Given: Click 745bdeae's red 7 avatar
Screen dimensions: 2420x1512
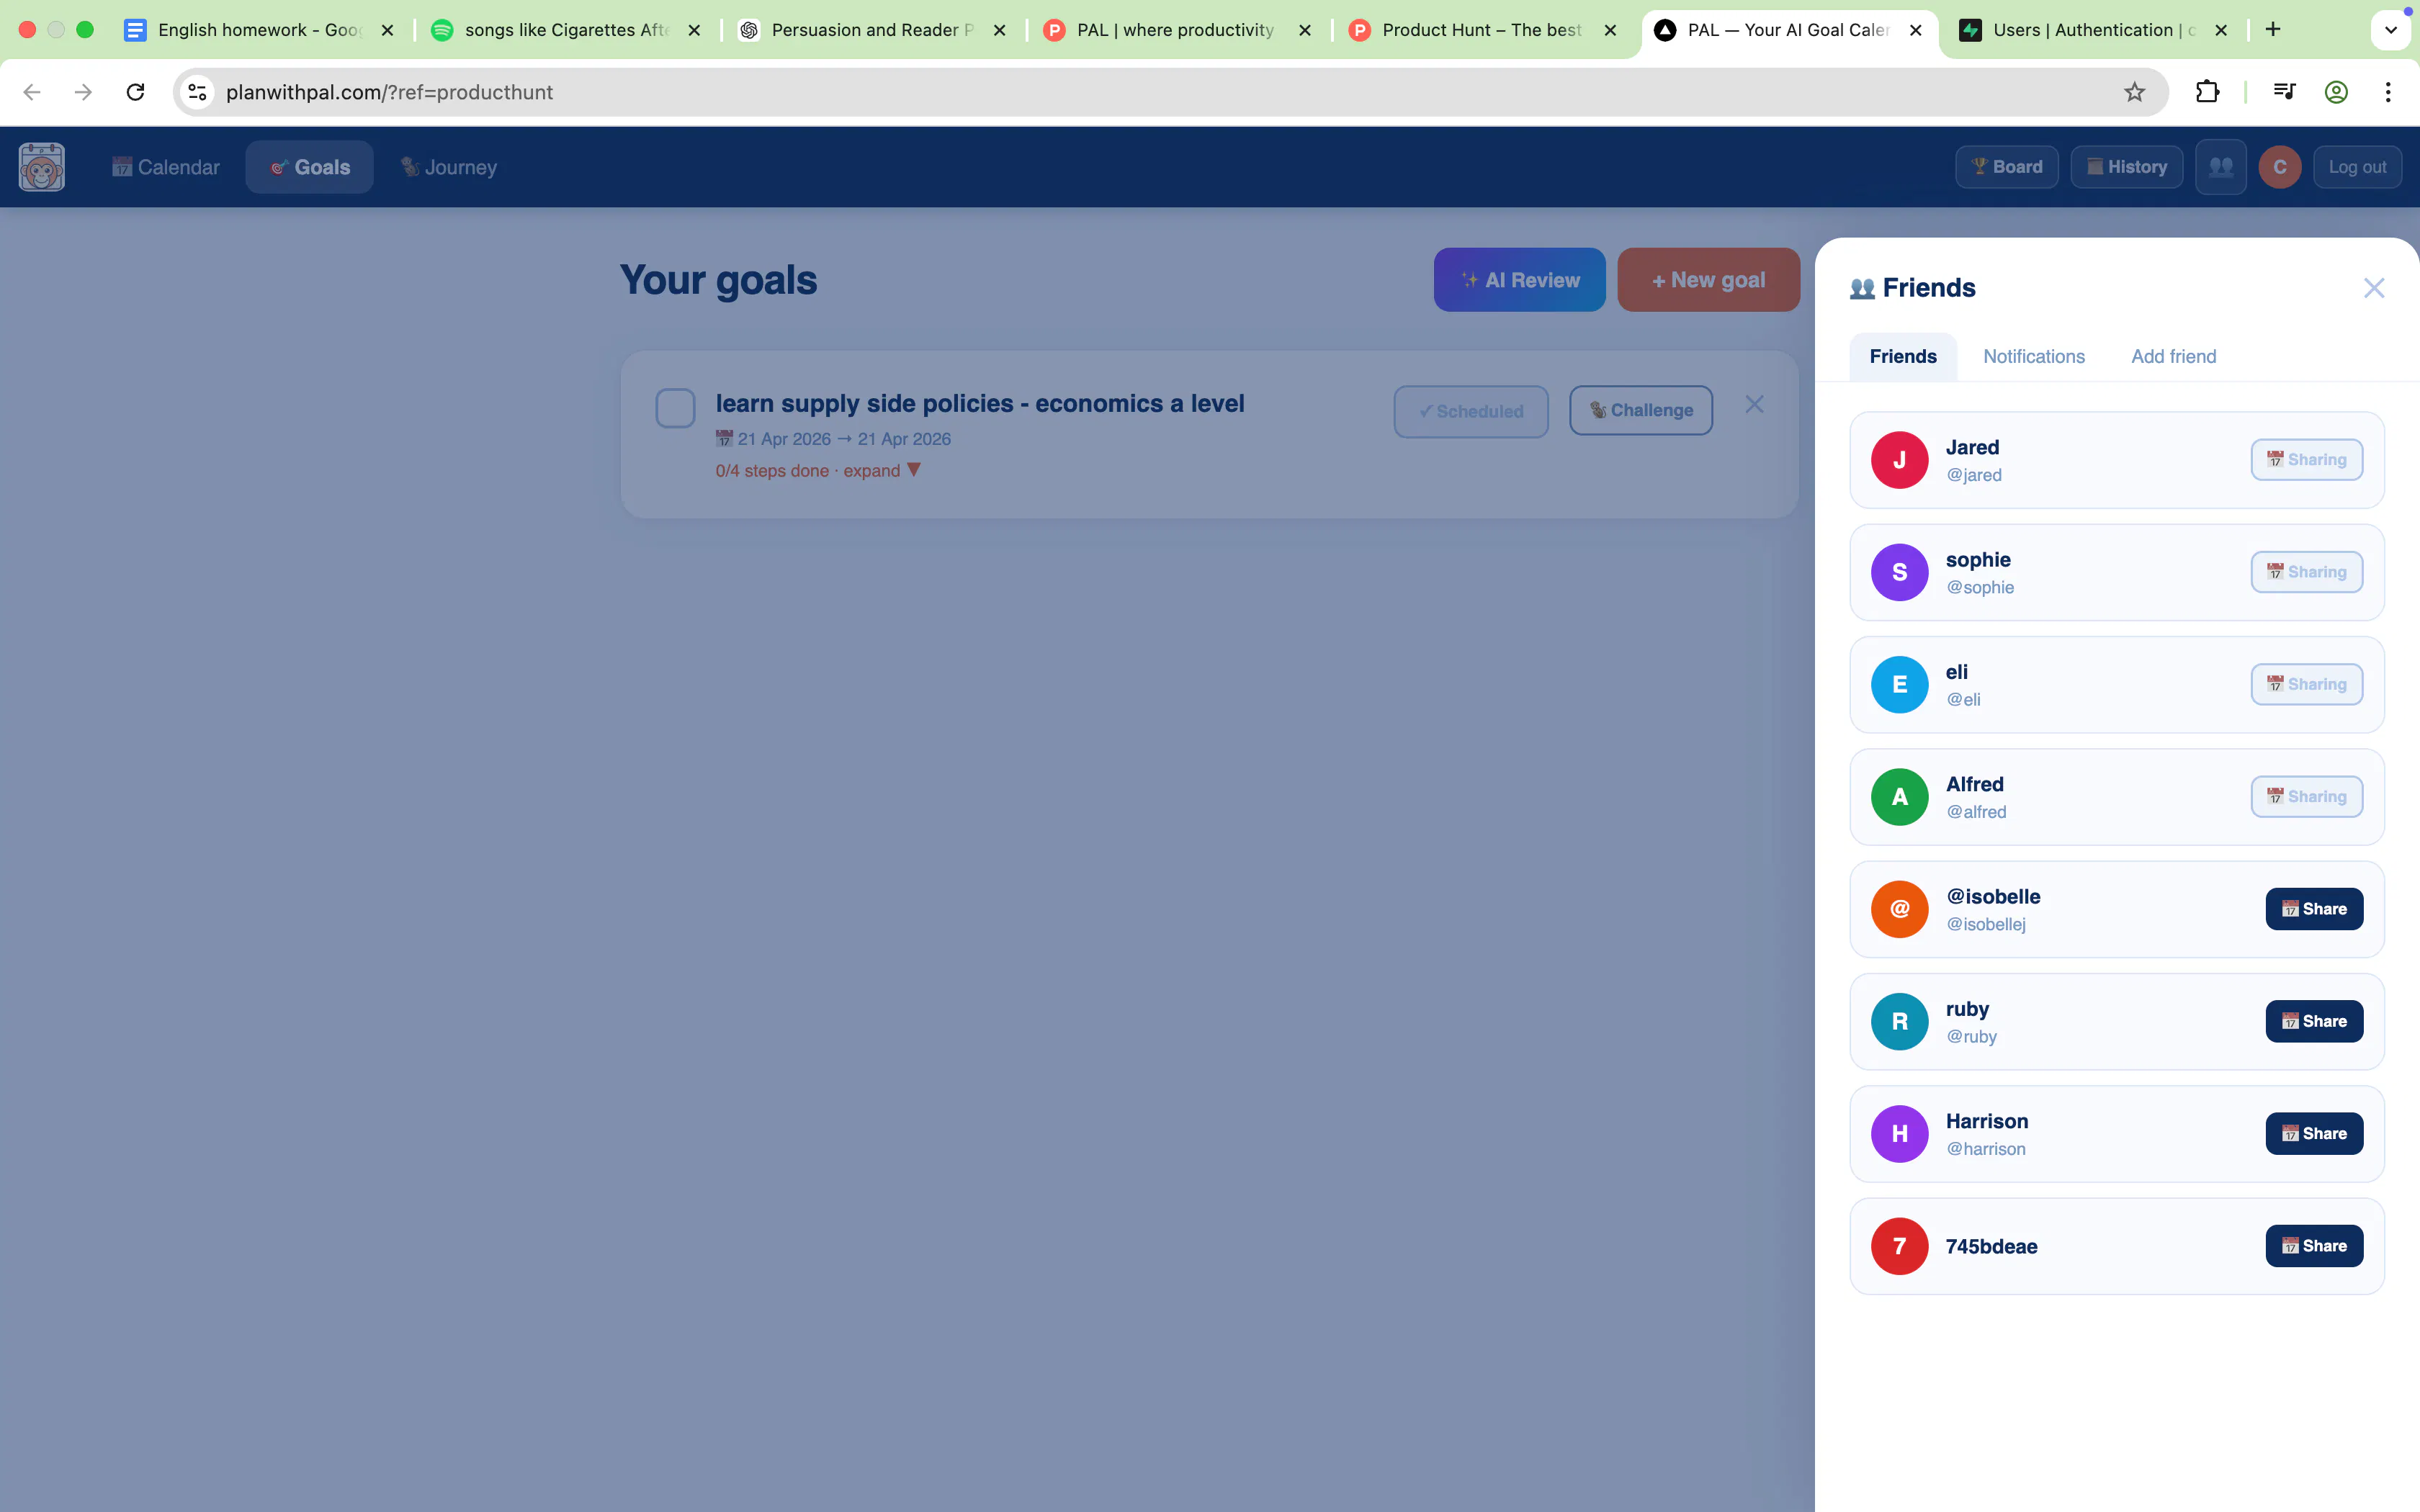Looking at the screenshot, I should [1900, 1246].
